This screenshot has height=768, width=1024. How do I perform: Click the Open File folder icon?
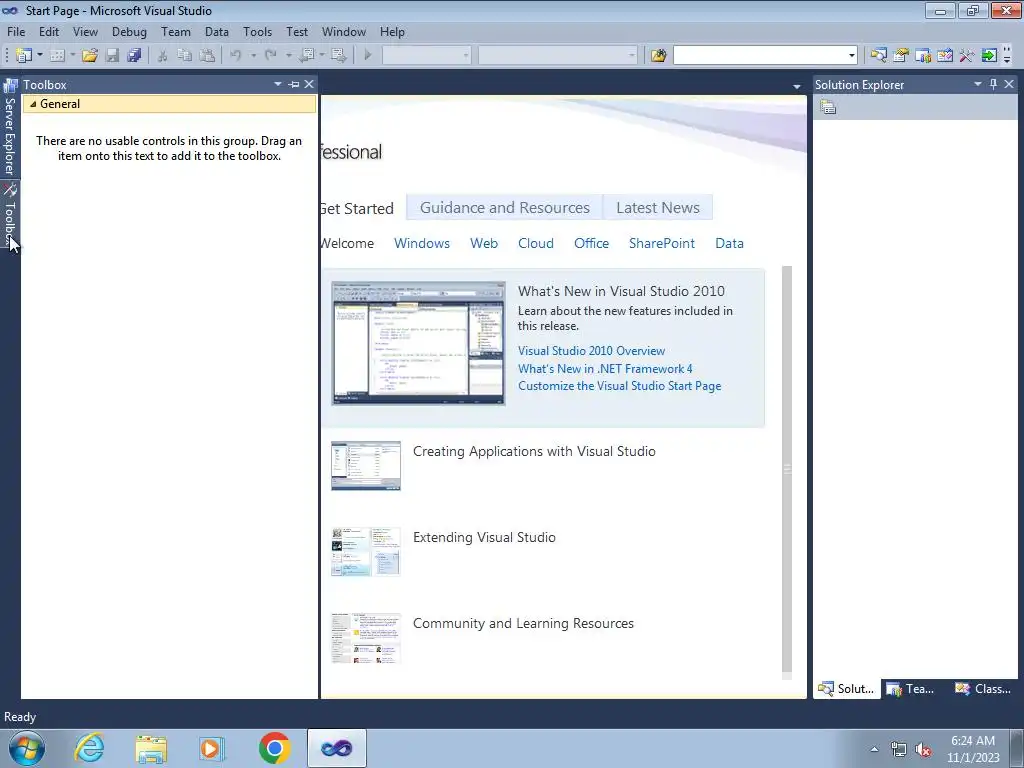tap(90, 56)
